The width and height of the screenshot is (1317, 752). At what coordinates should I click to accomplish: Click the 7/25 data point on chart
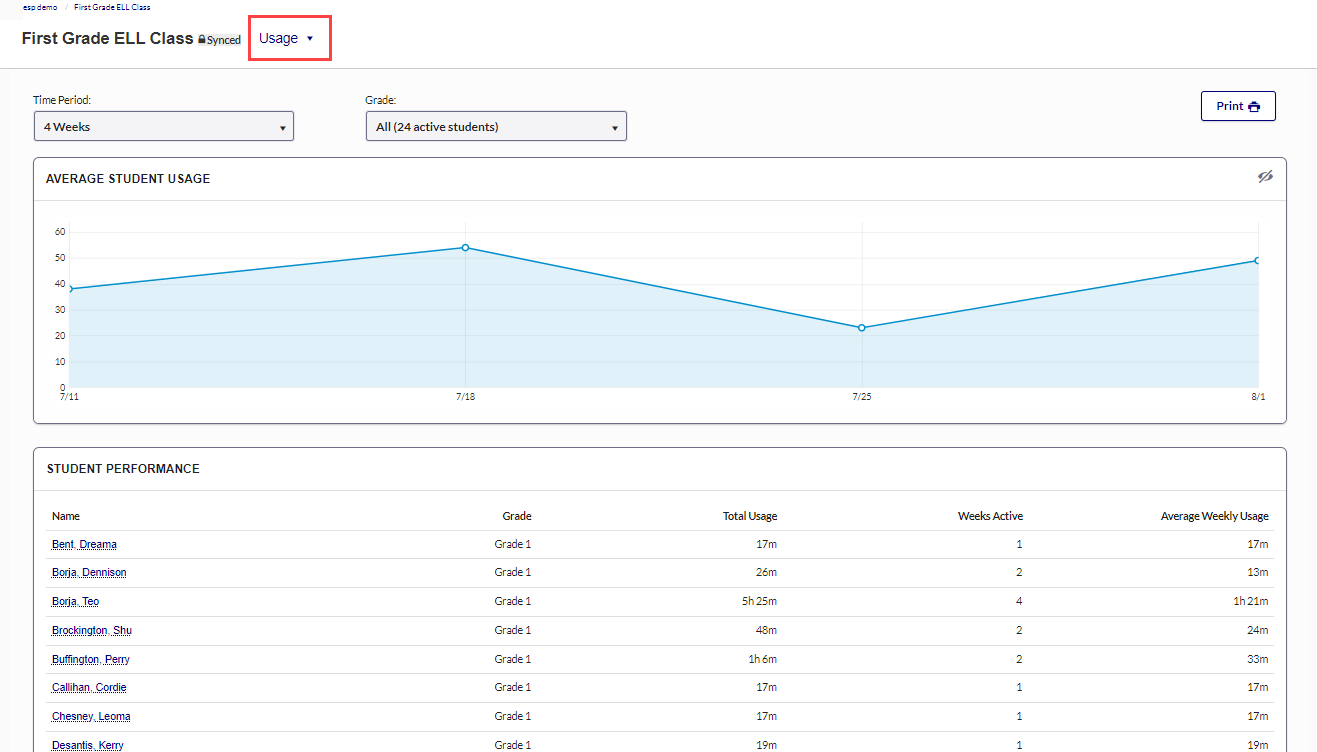[x=862, y=327]
